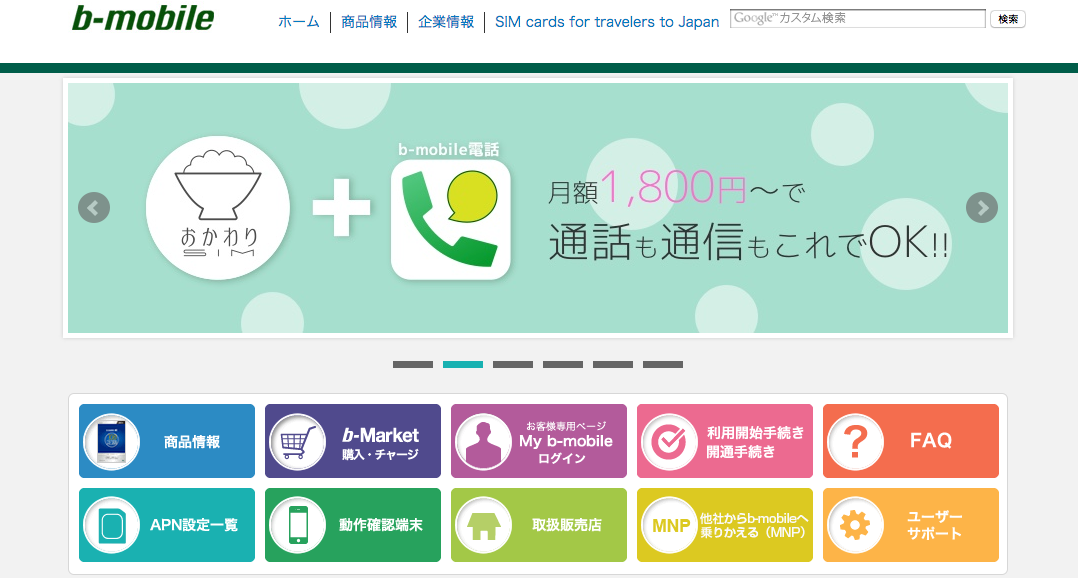1078x578 pixels.
Task: Click the question mark FAQ icon
Action: click(855, 442)
